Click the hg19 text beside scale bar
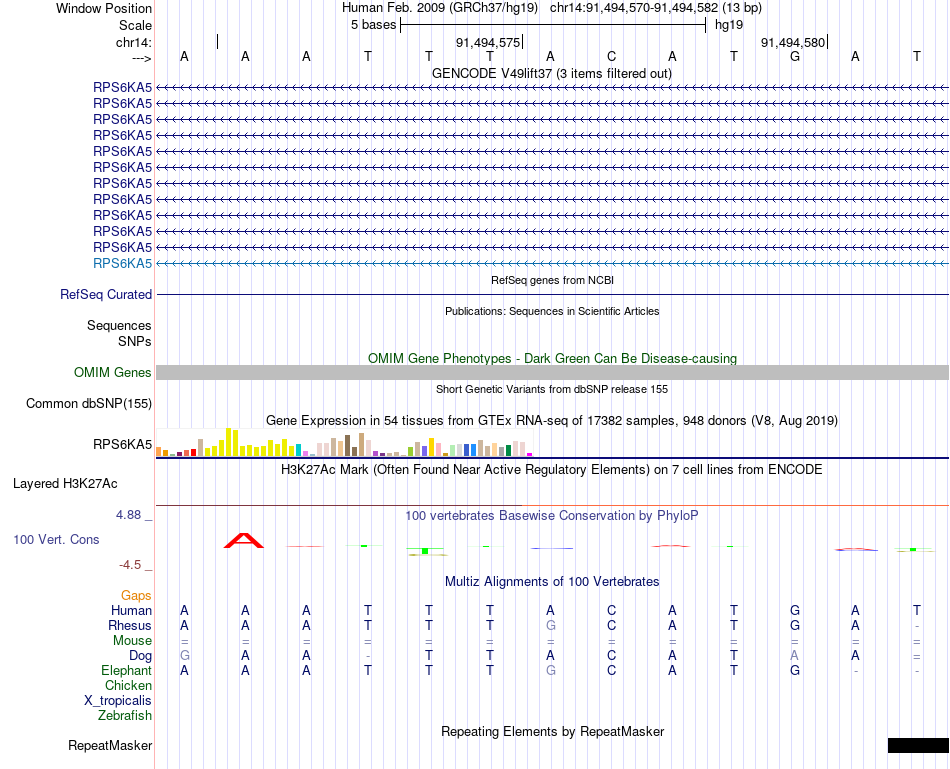The width and height of the screenshot is (950, 769). [729, 25]
